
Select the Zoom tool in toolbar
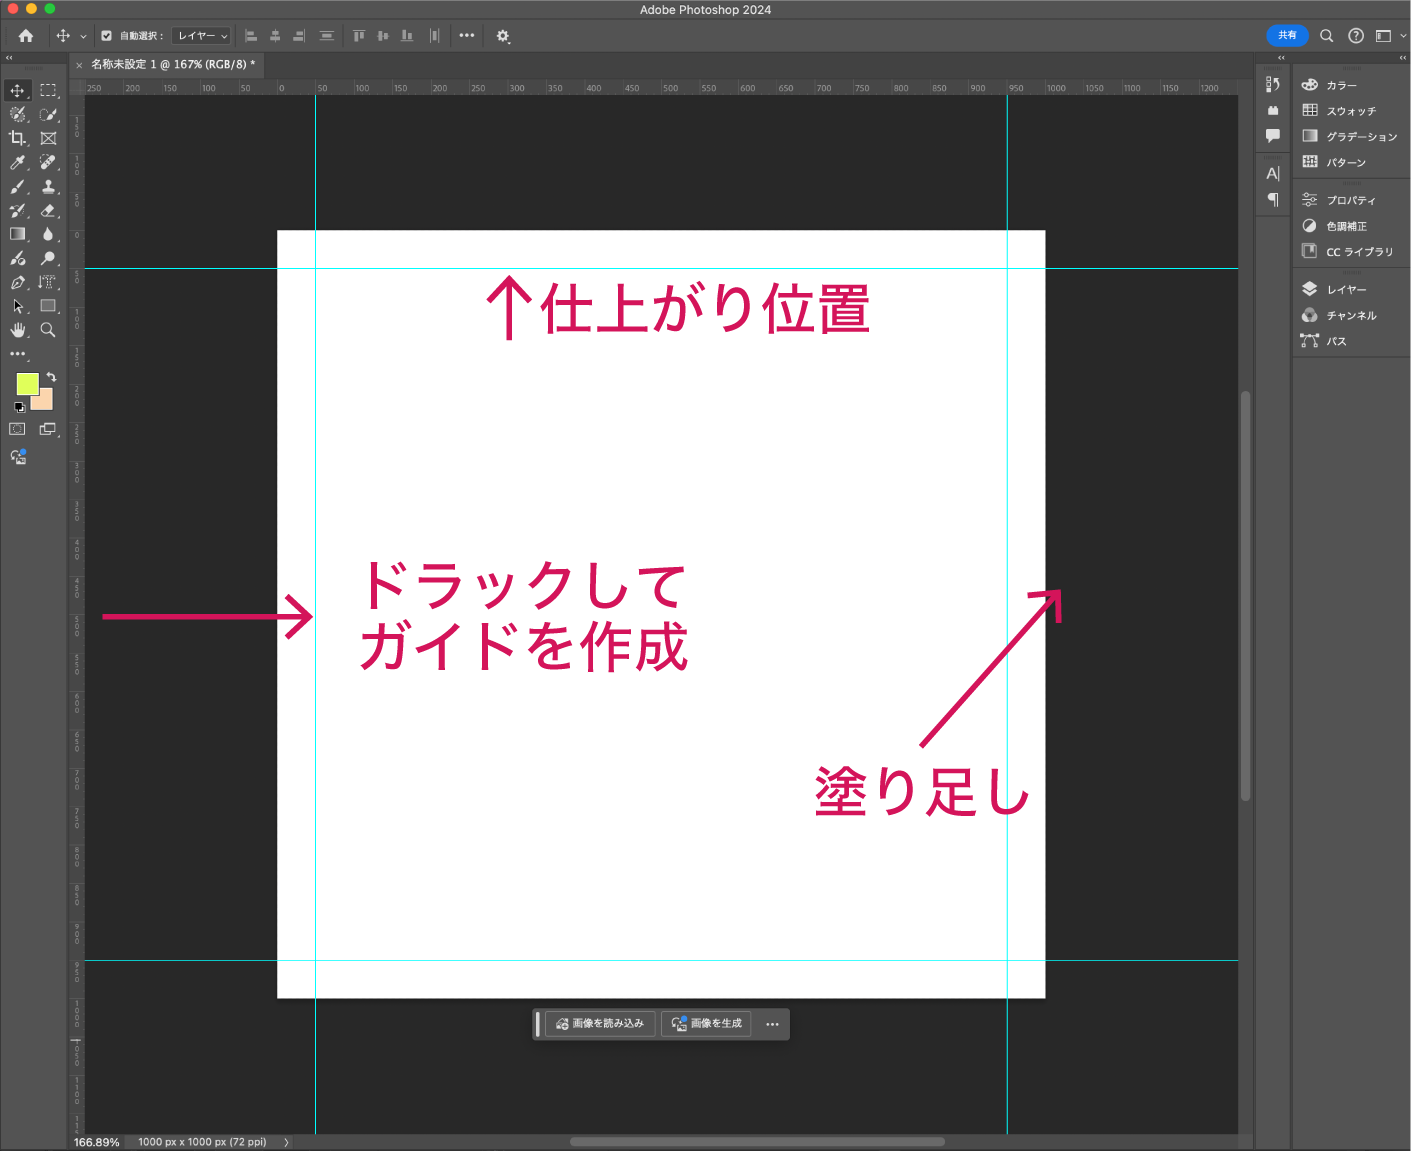(48, 330)
